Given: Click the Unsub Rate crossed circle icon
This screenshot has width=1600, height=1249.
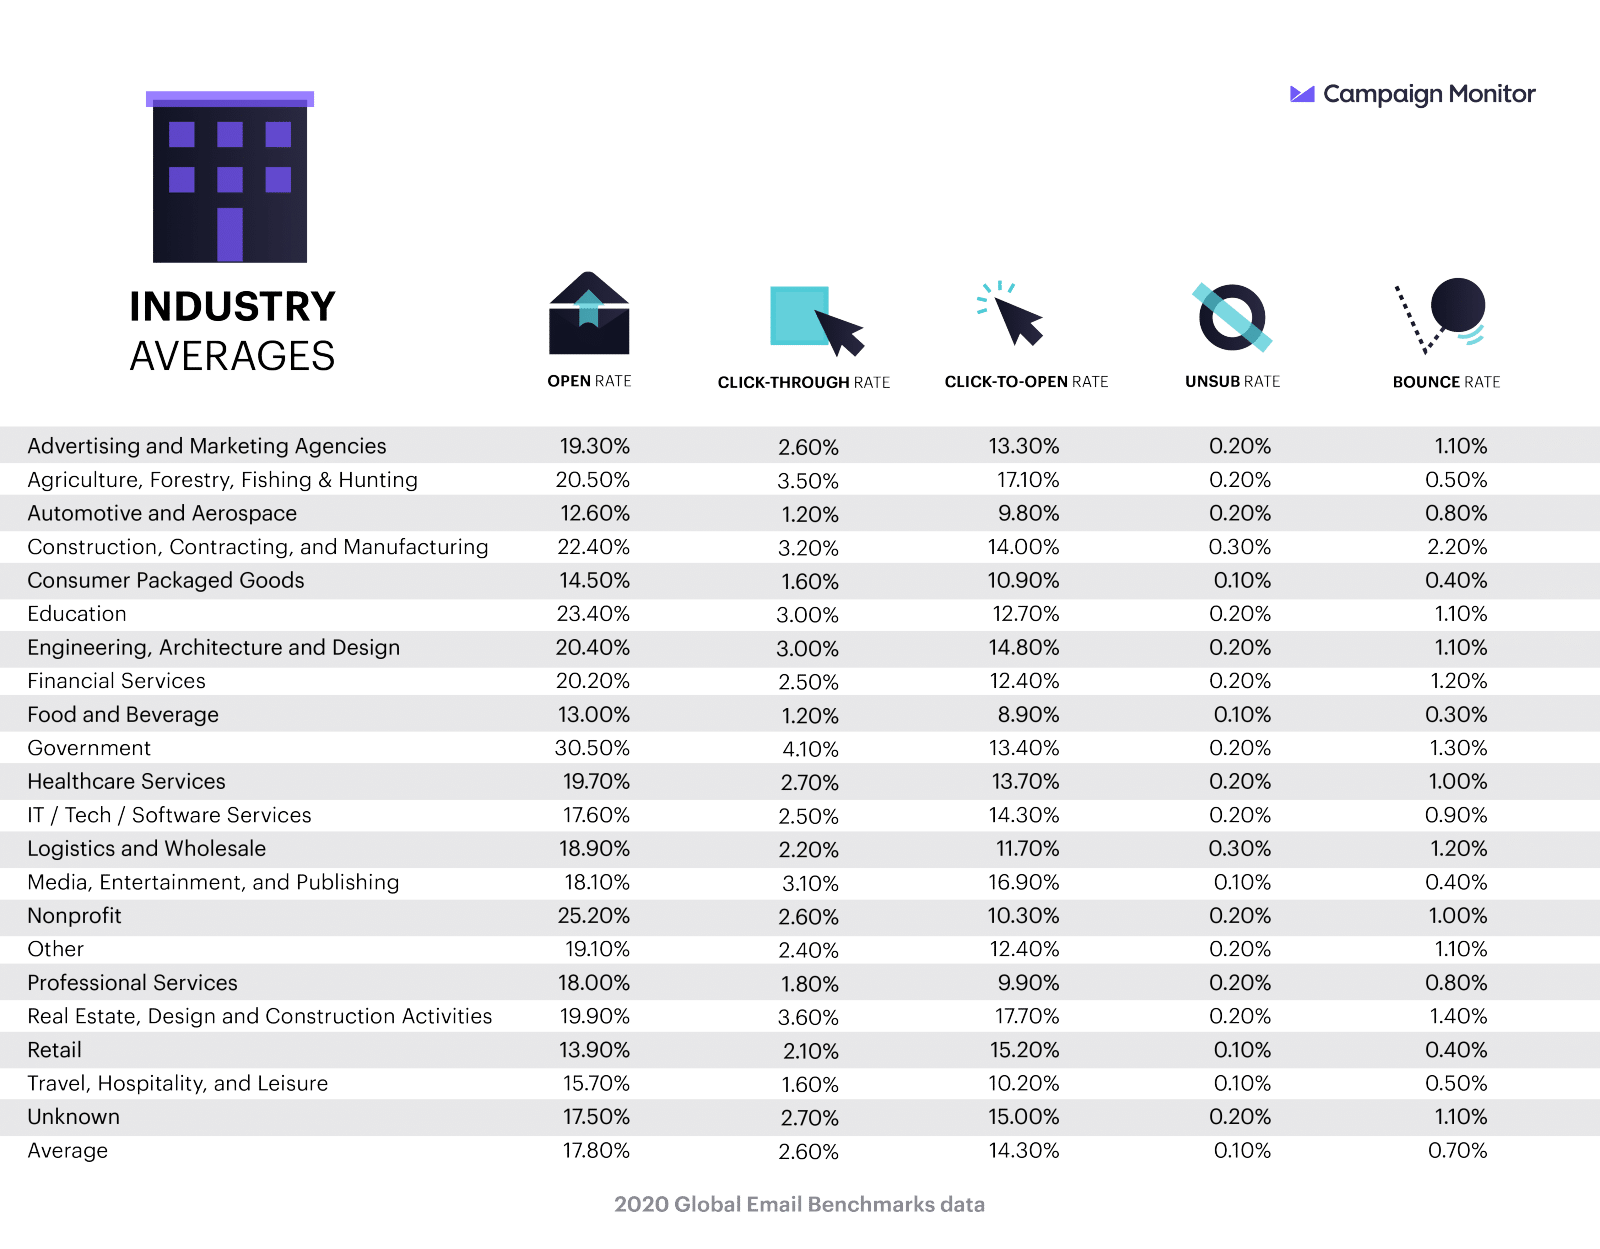Looking at the screenshot, I should [x=1232, y=317].
